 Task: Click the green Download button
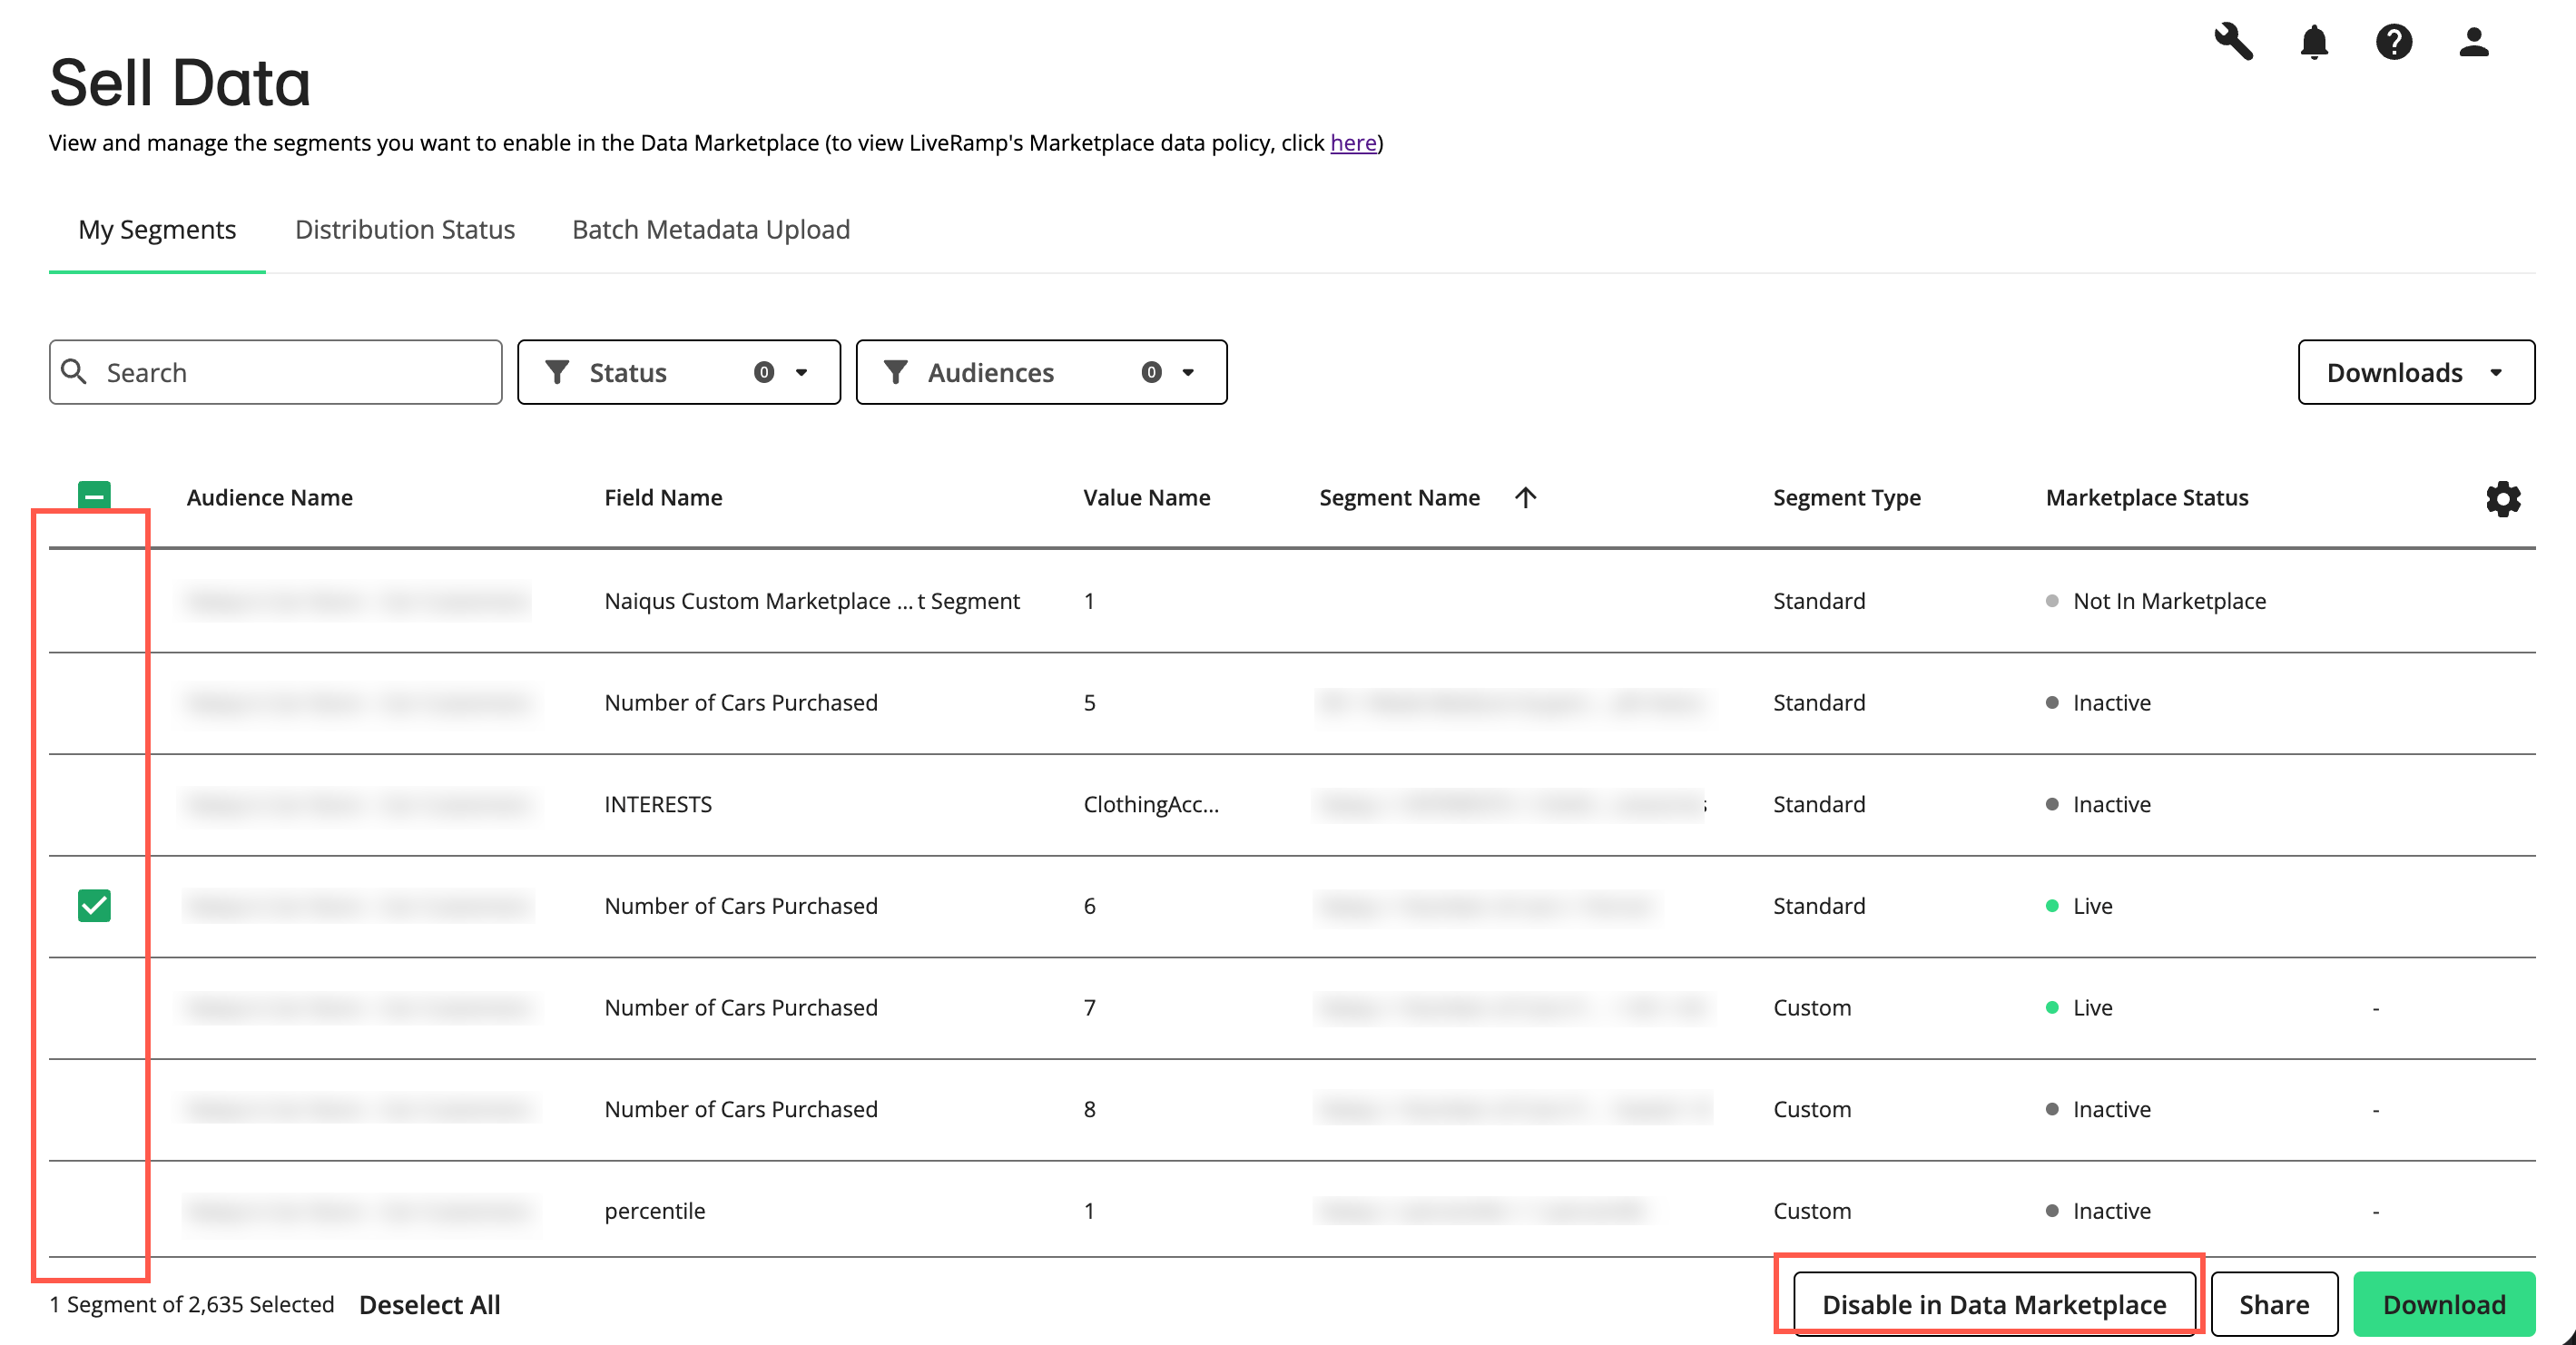tap(2444, 1304)
